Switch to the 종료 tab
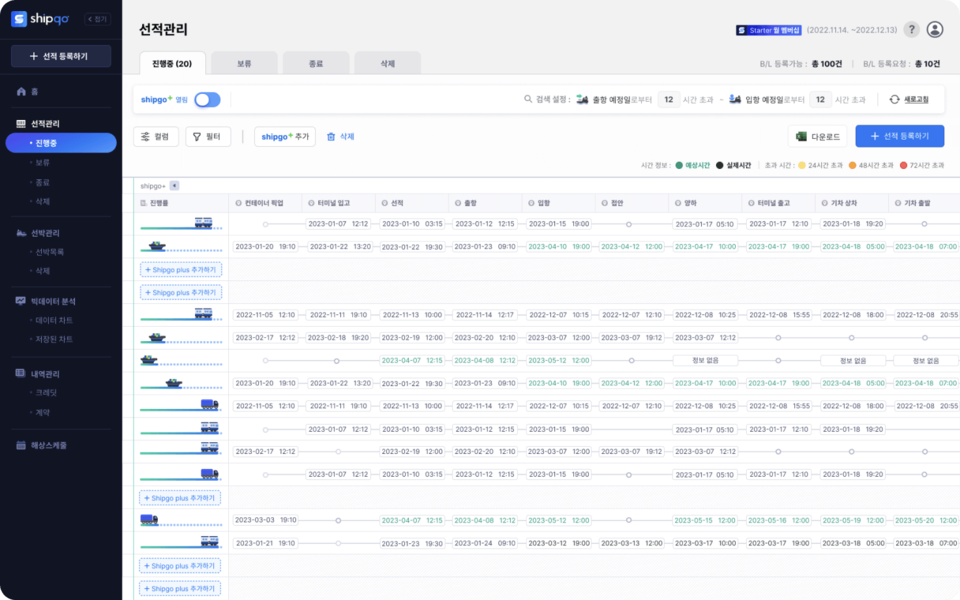960x600 pixels. pos(315,63)
